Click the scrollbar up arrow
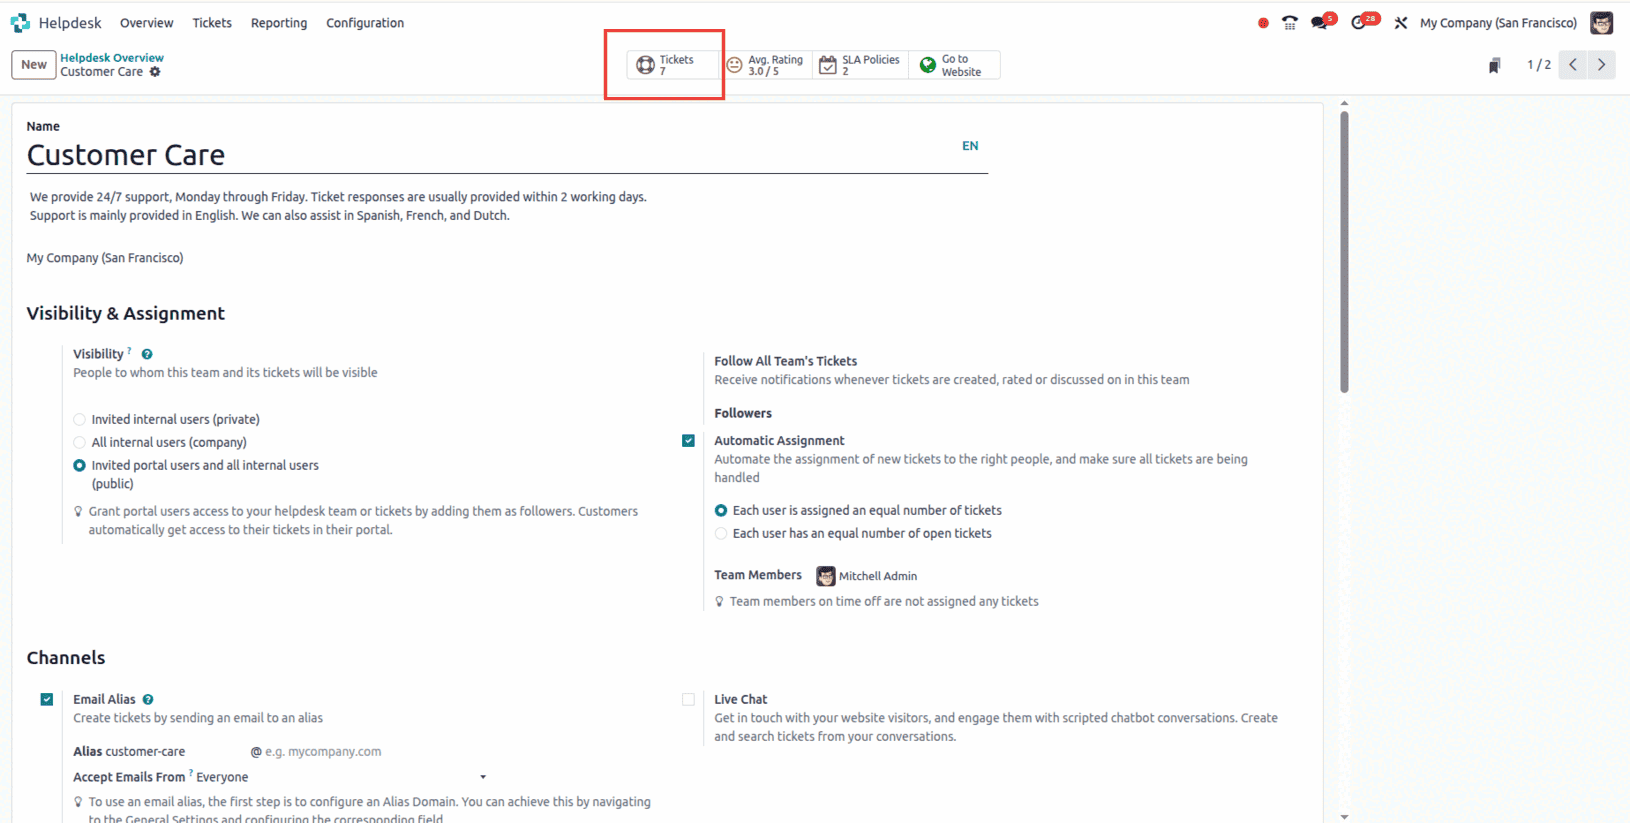Screen dimensions: 1630x823 tap(1344, 103)
